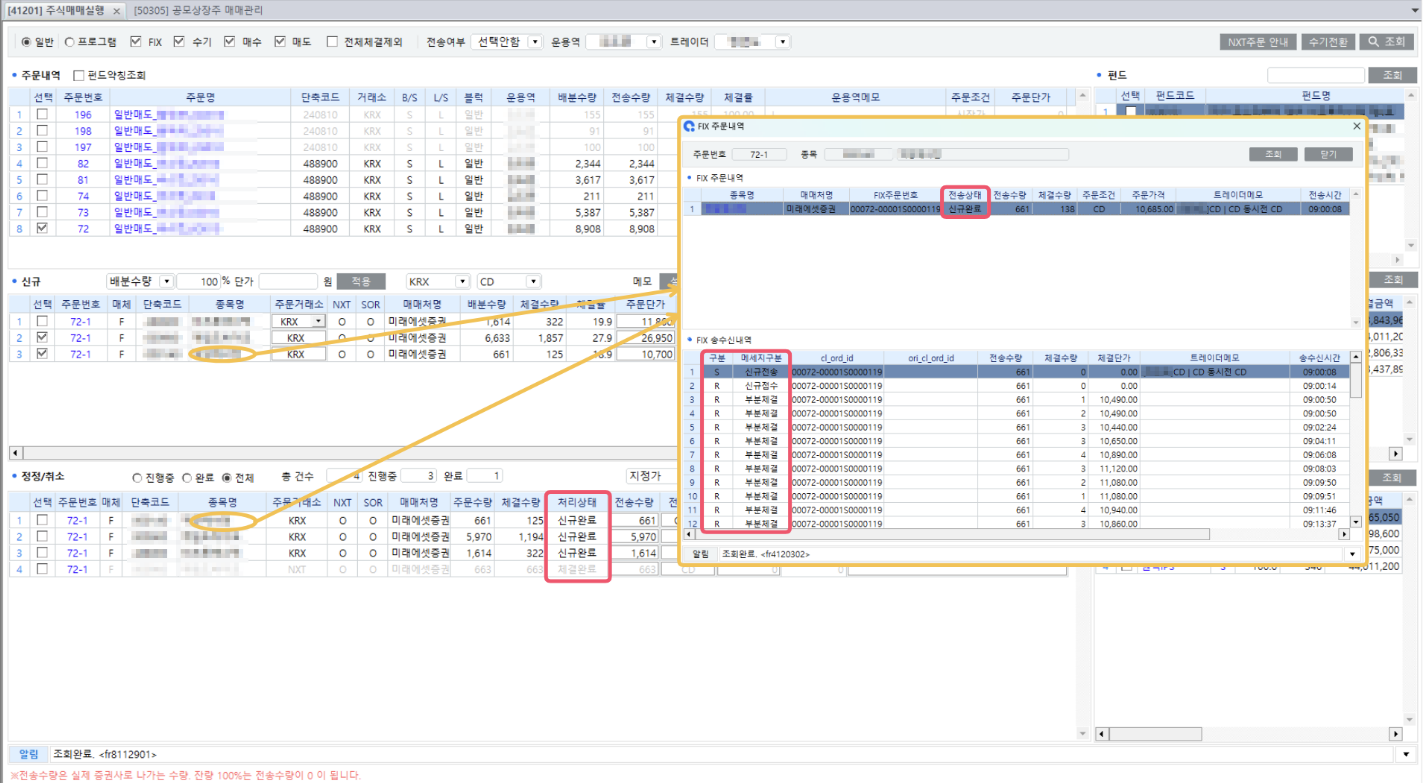Select the 신규접수 message row
Viewport: 1423px width, 783px height.
1017,385
